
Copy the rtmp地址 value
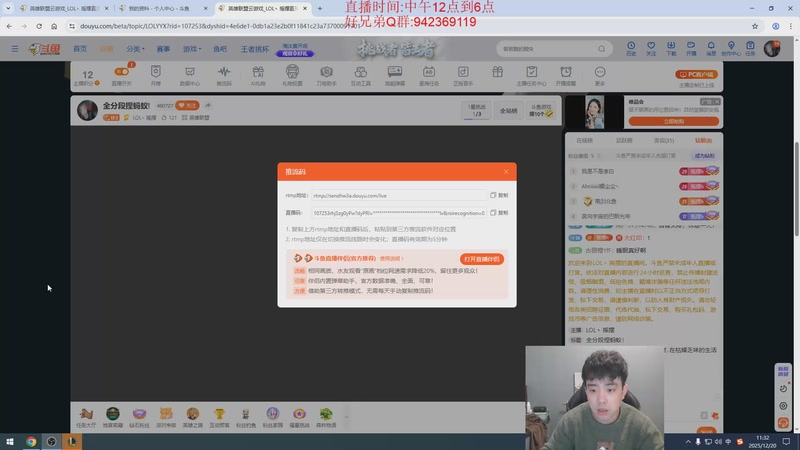(x=499, y=195)
